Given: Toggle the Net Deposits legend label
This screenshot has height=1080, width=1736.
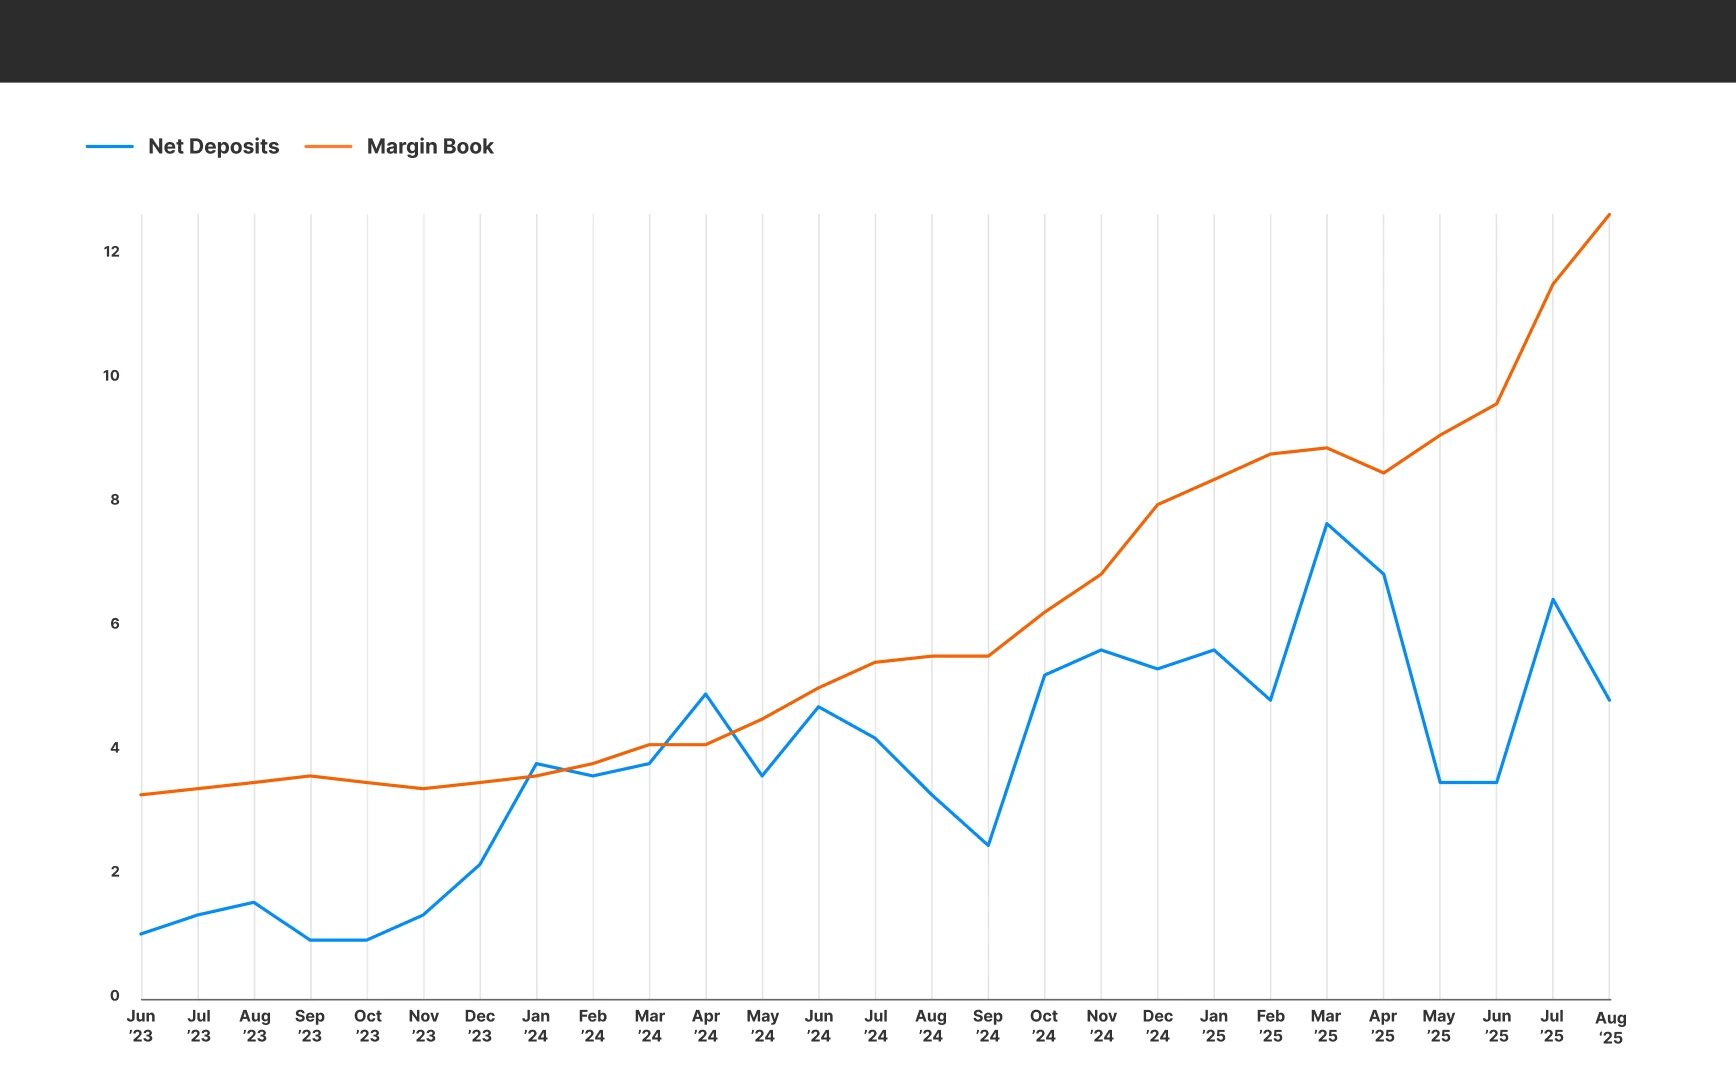Looking at the screenshot, I should pos(213,146).
